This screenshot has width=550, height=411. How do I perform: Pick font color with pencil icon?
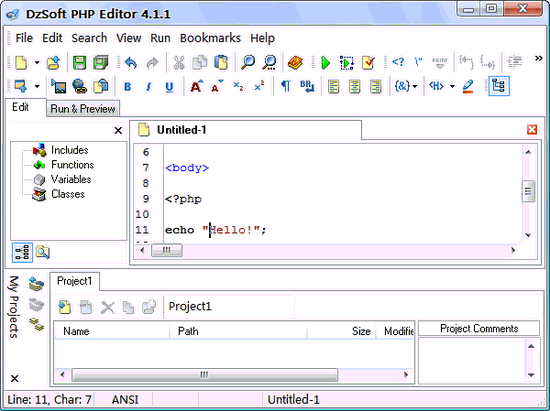pyautogui.click(x=468, y=86)
